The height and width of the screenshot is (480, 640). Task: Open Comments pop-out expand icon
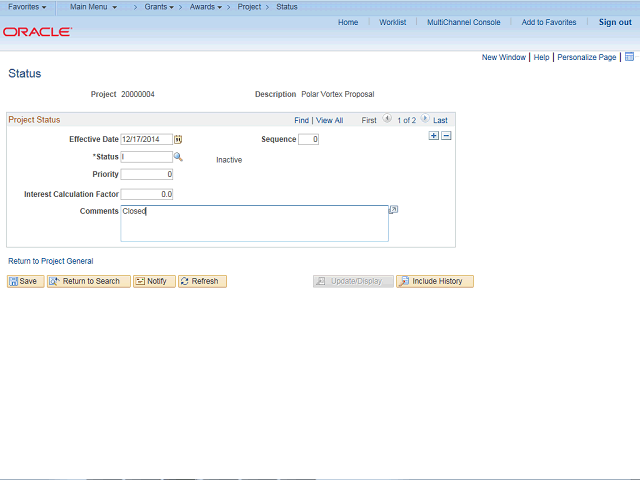pyautogui.click(x=393, y=210)
